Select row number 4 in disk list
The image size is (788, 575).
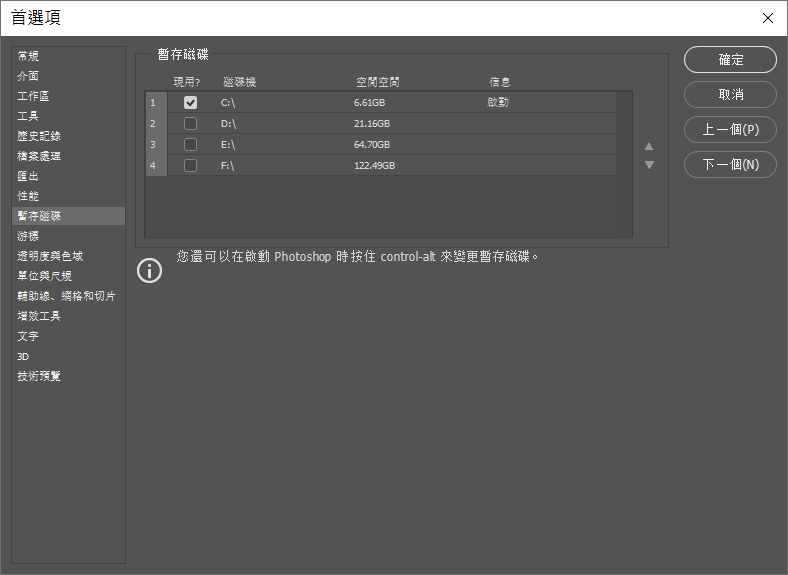click(156, 165)
